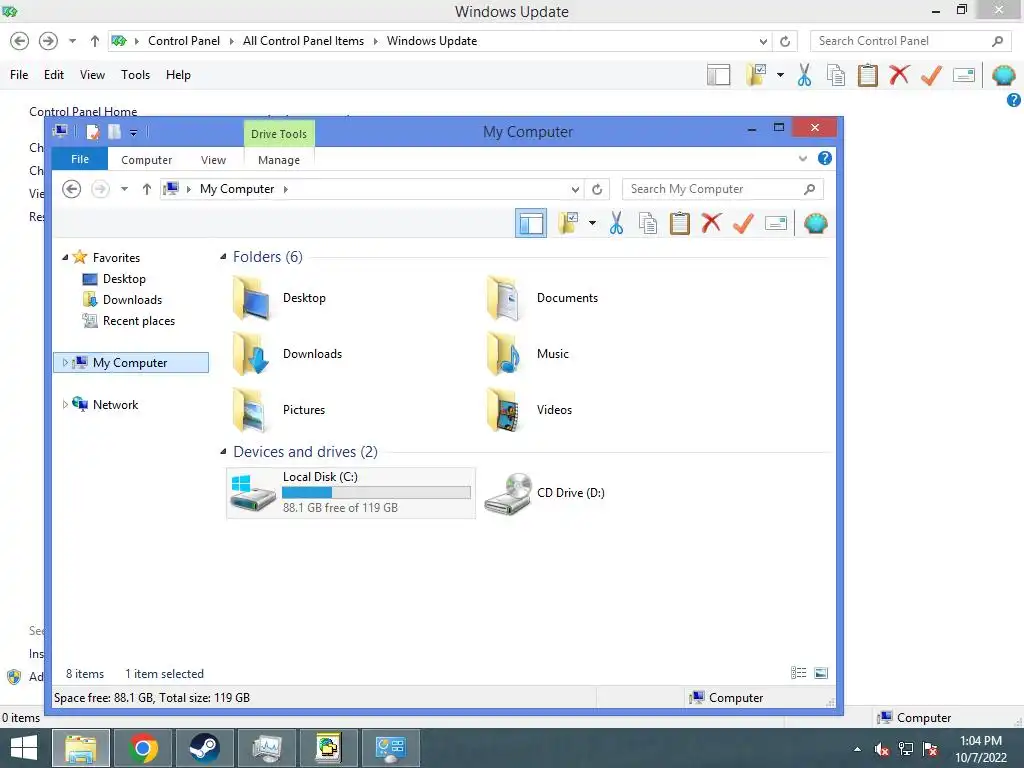1024x768 pixels.
Task: Open the Manage tab under Drive Tools
Action: point(279,160)
